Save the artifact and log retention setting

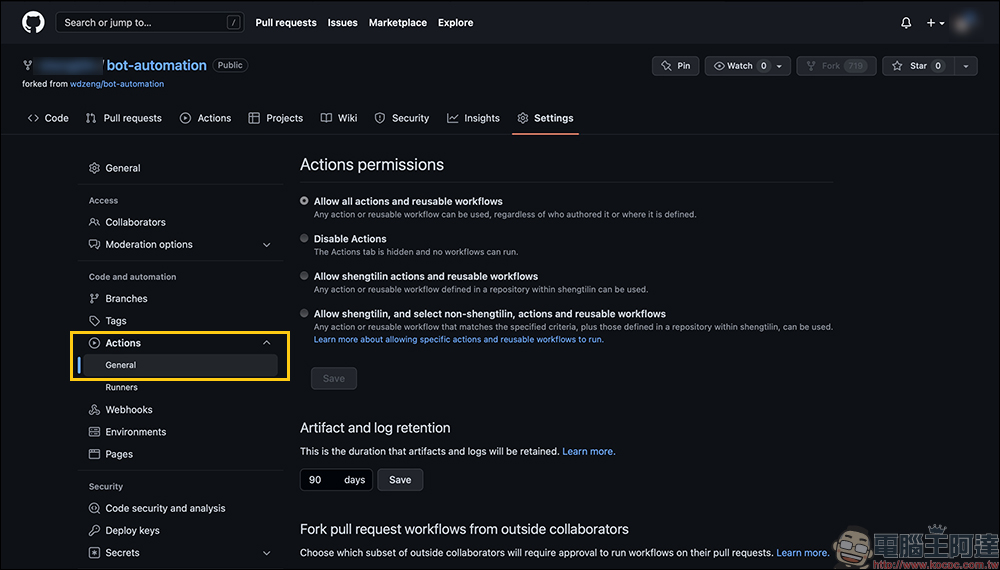(x=400, y=480)
